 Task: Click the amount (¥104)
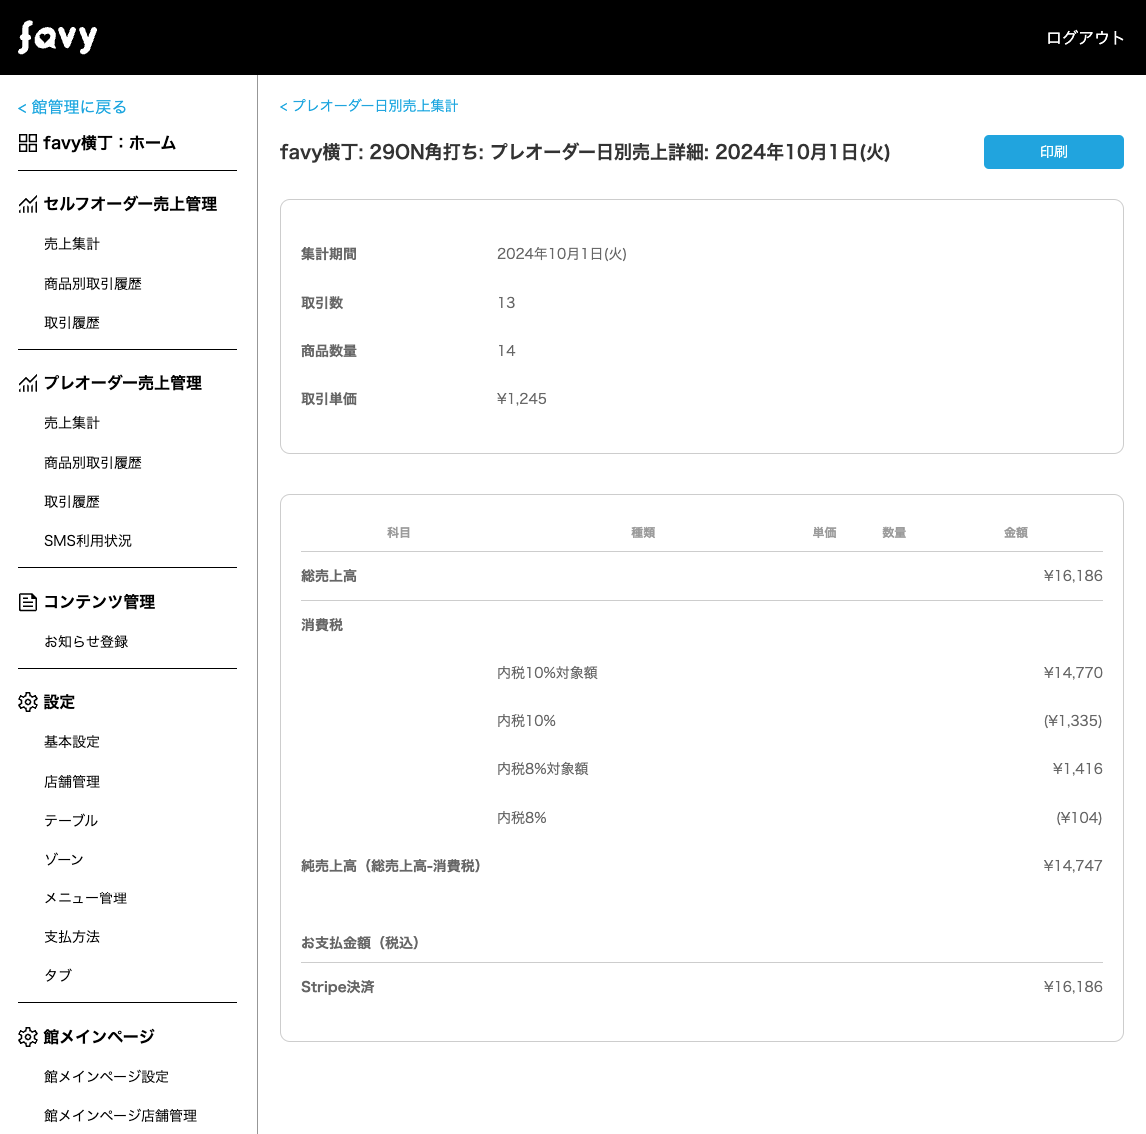click(1079, 818)
